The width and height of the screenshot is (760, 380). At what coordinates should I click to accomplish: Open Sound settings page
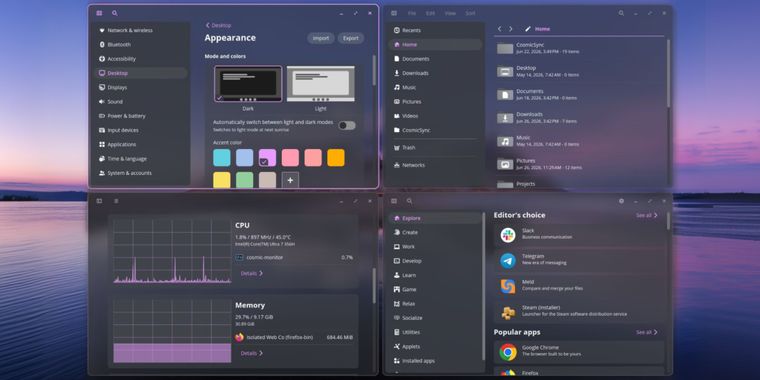click(x=141, y=102)
